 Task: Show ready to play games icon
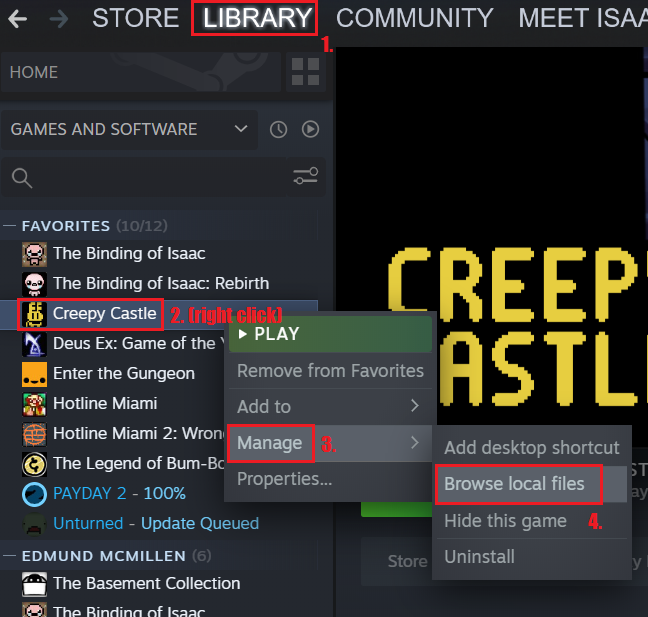point(310,129)
